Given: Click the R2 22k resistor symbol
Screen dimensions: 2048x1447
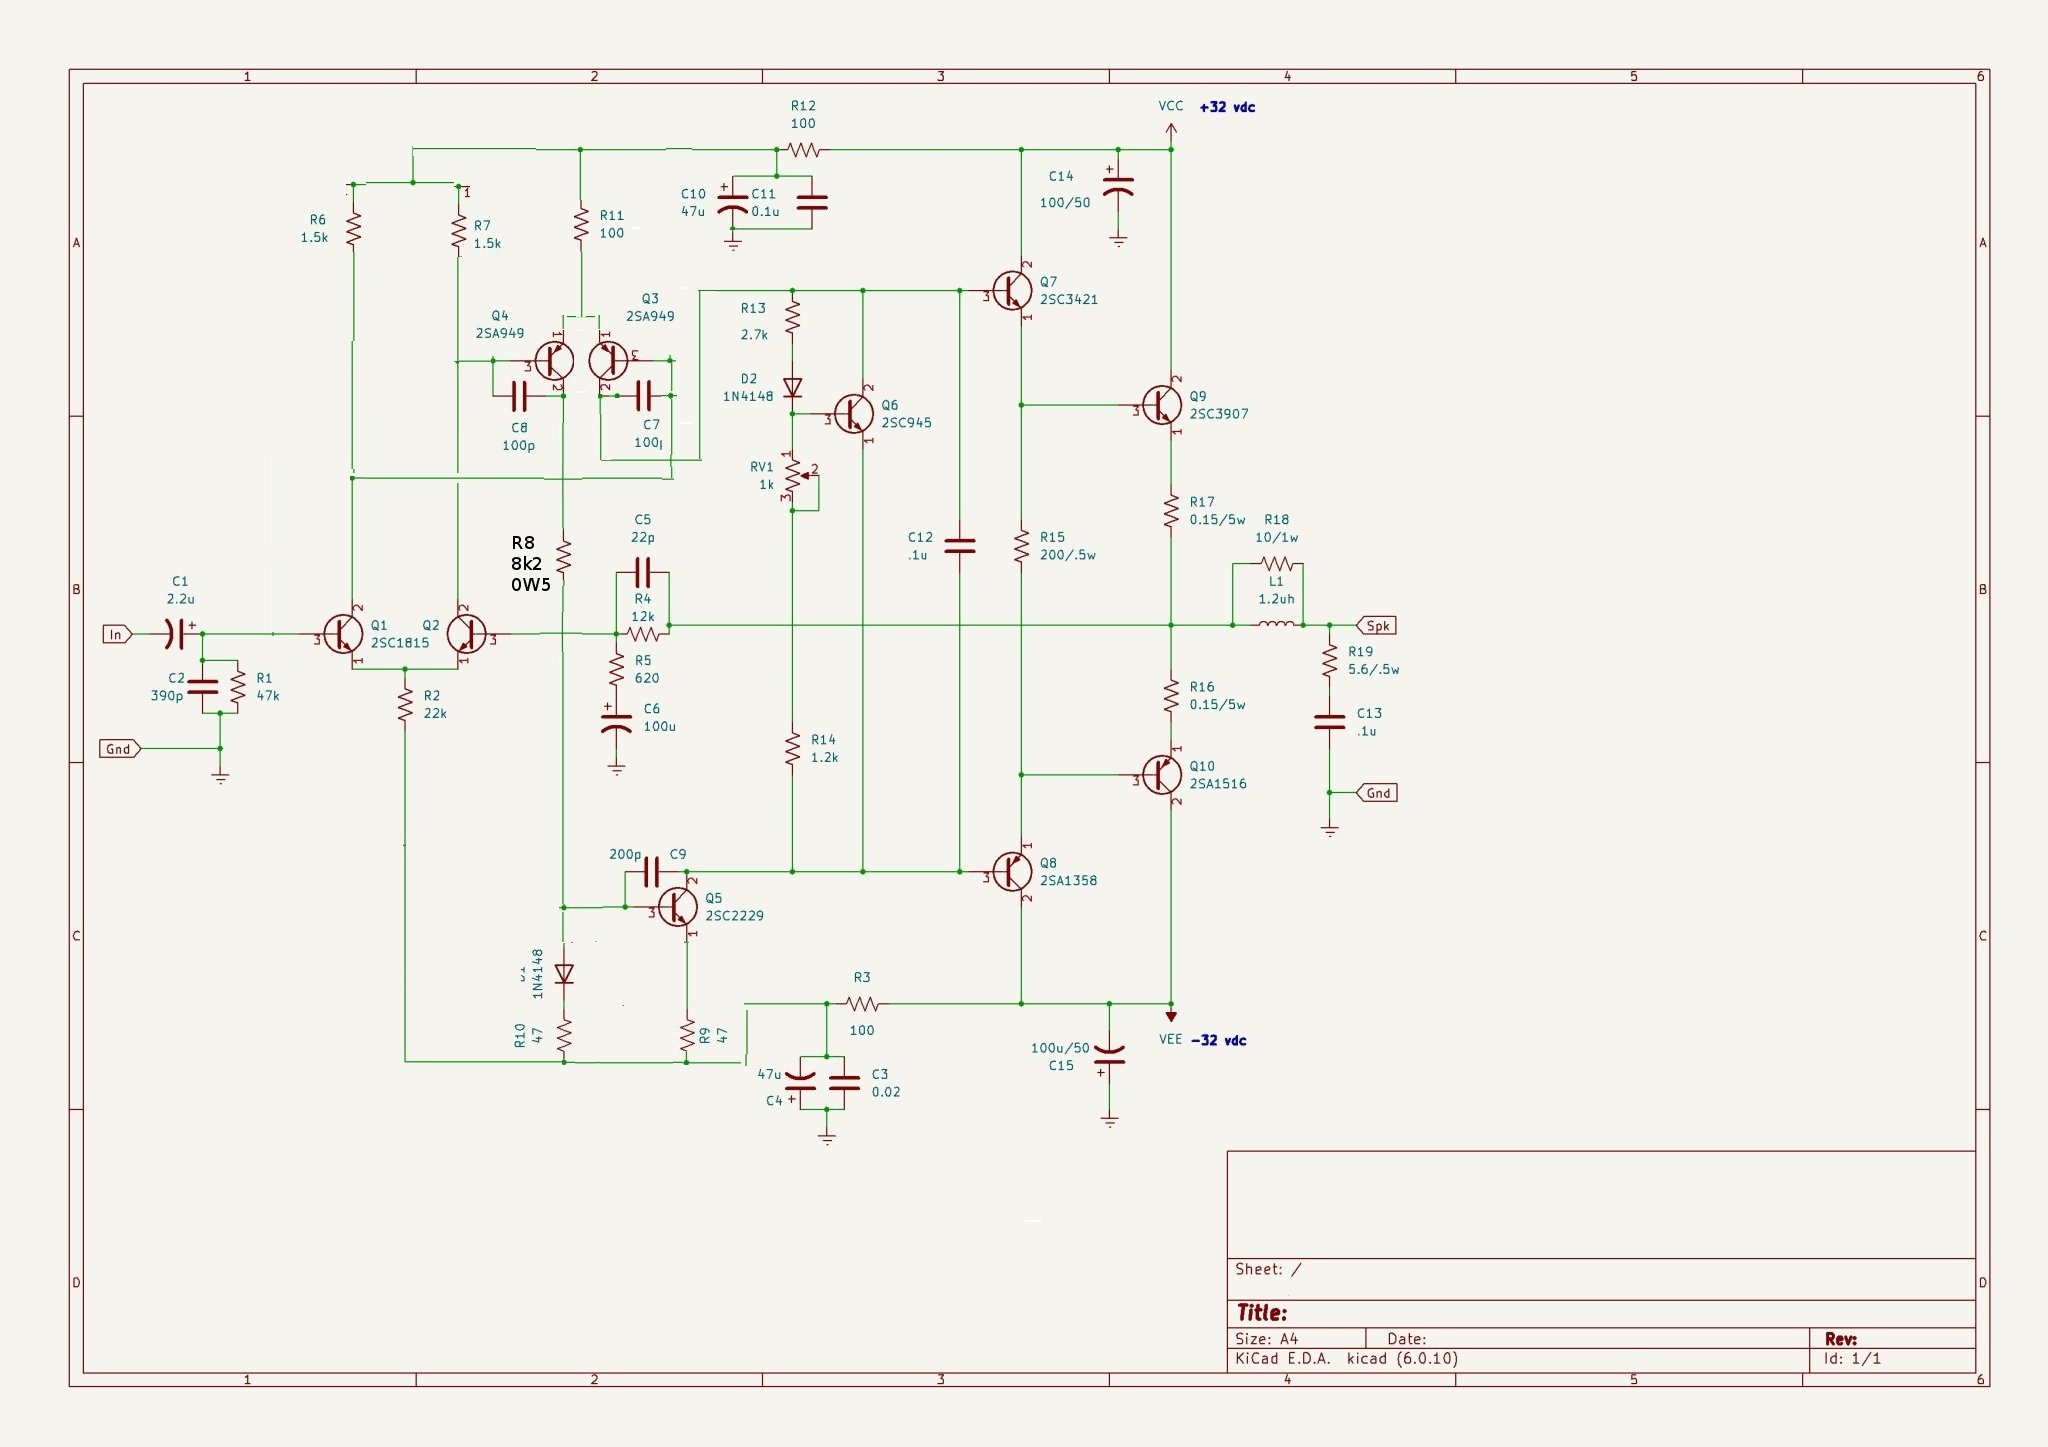Looking at the screenshot, I should click(405, 704).
